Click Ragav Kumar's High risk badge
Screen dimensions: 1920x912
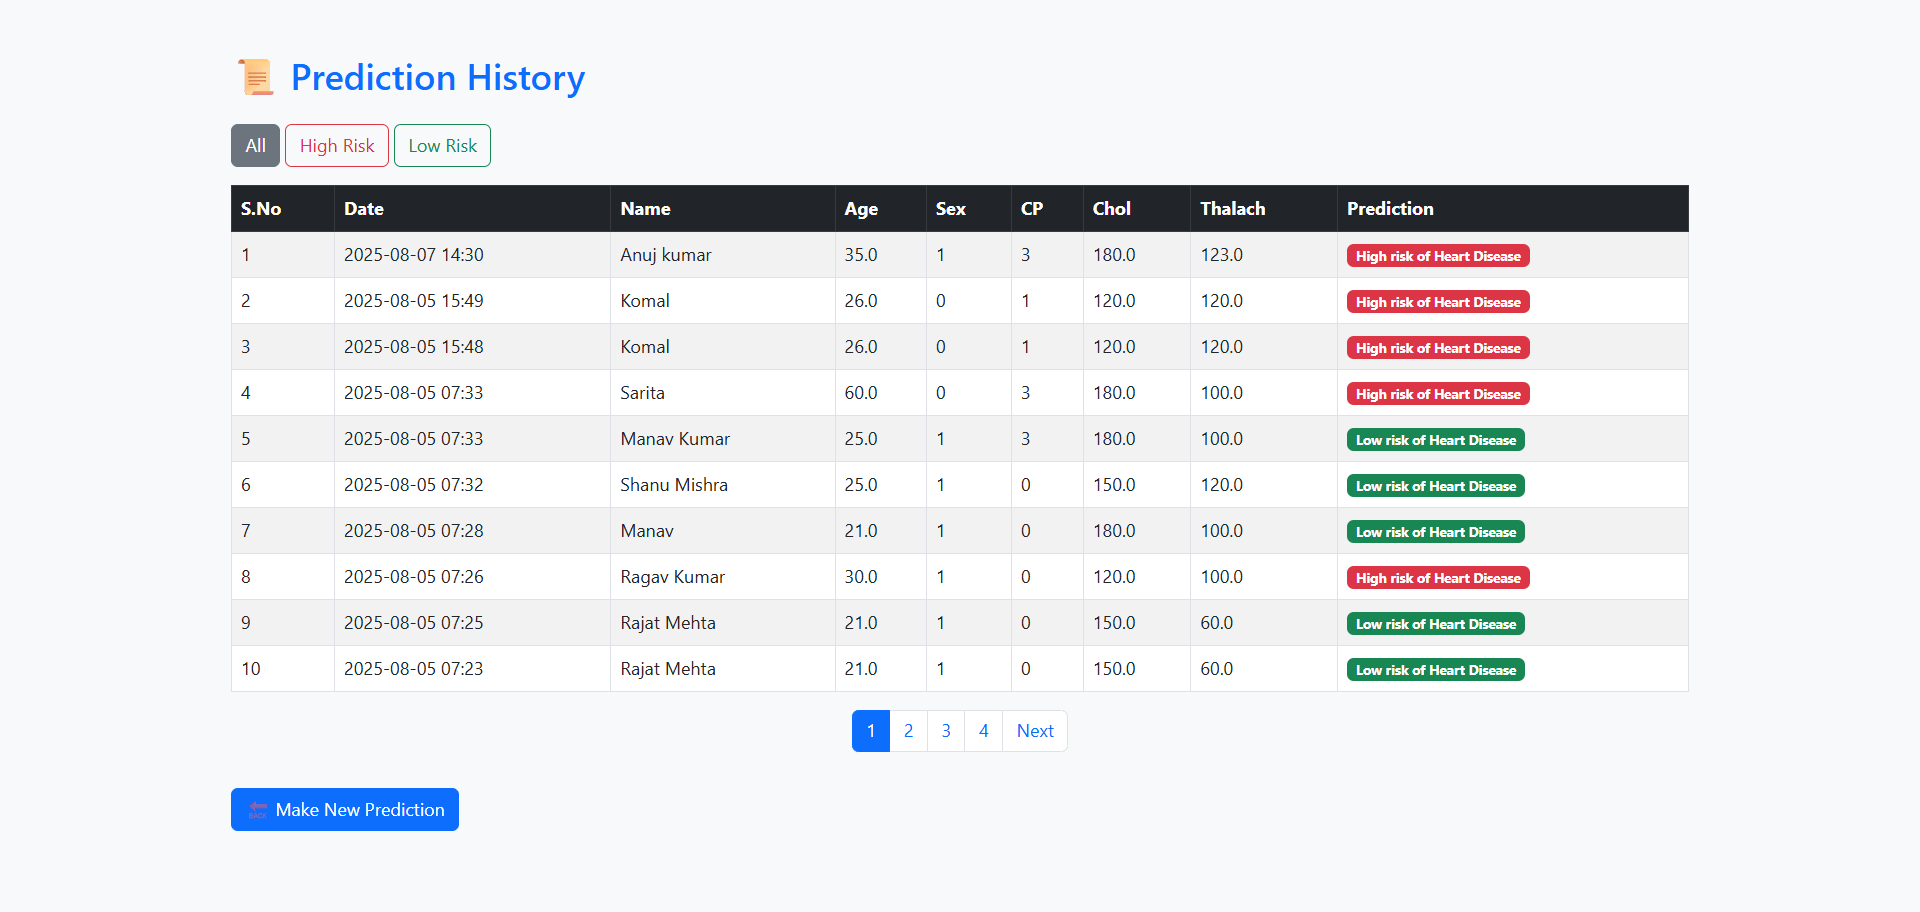tap(1437, 578)
